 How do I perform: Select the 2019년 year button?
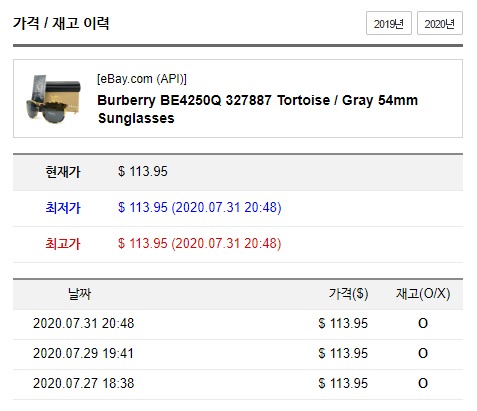(x=389, y=23)
